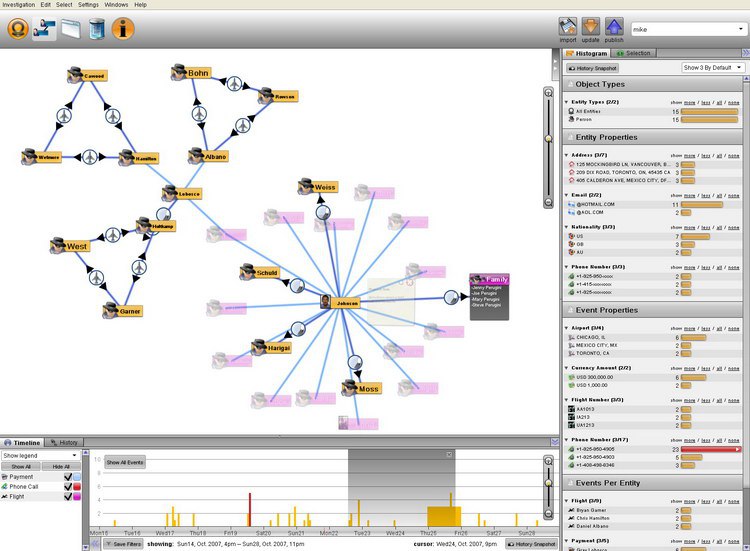Toggle the Payment event checkbox
The image size is (750, 551).
(x=68, y=477)
